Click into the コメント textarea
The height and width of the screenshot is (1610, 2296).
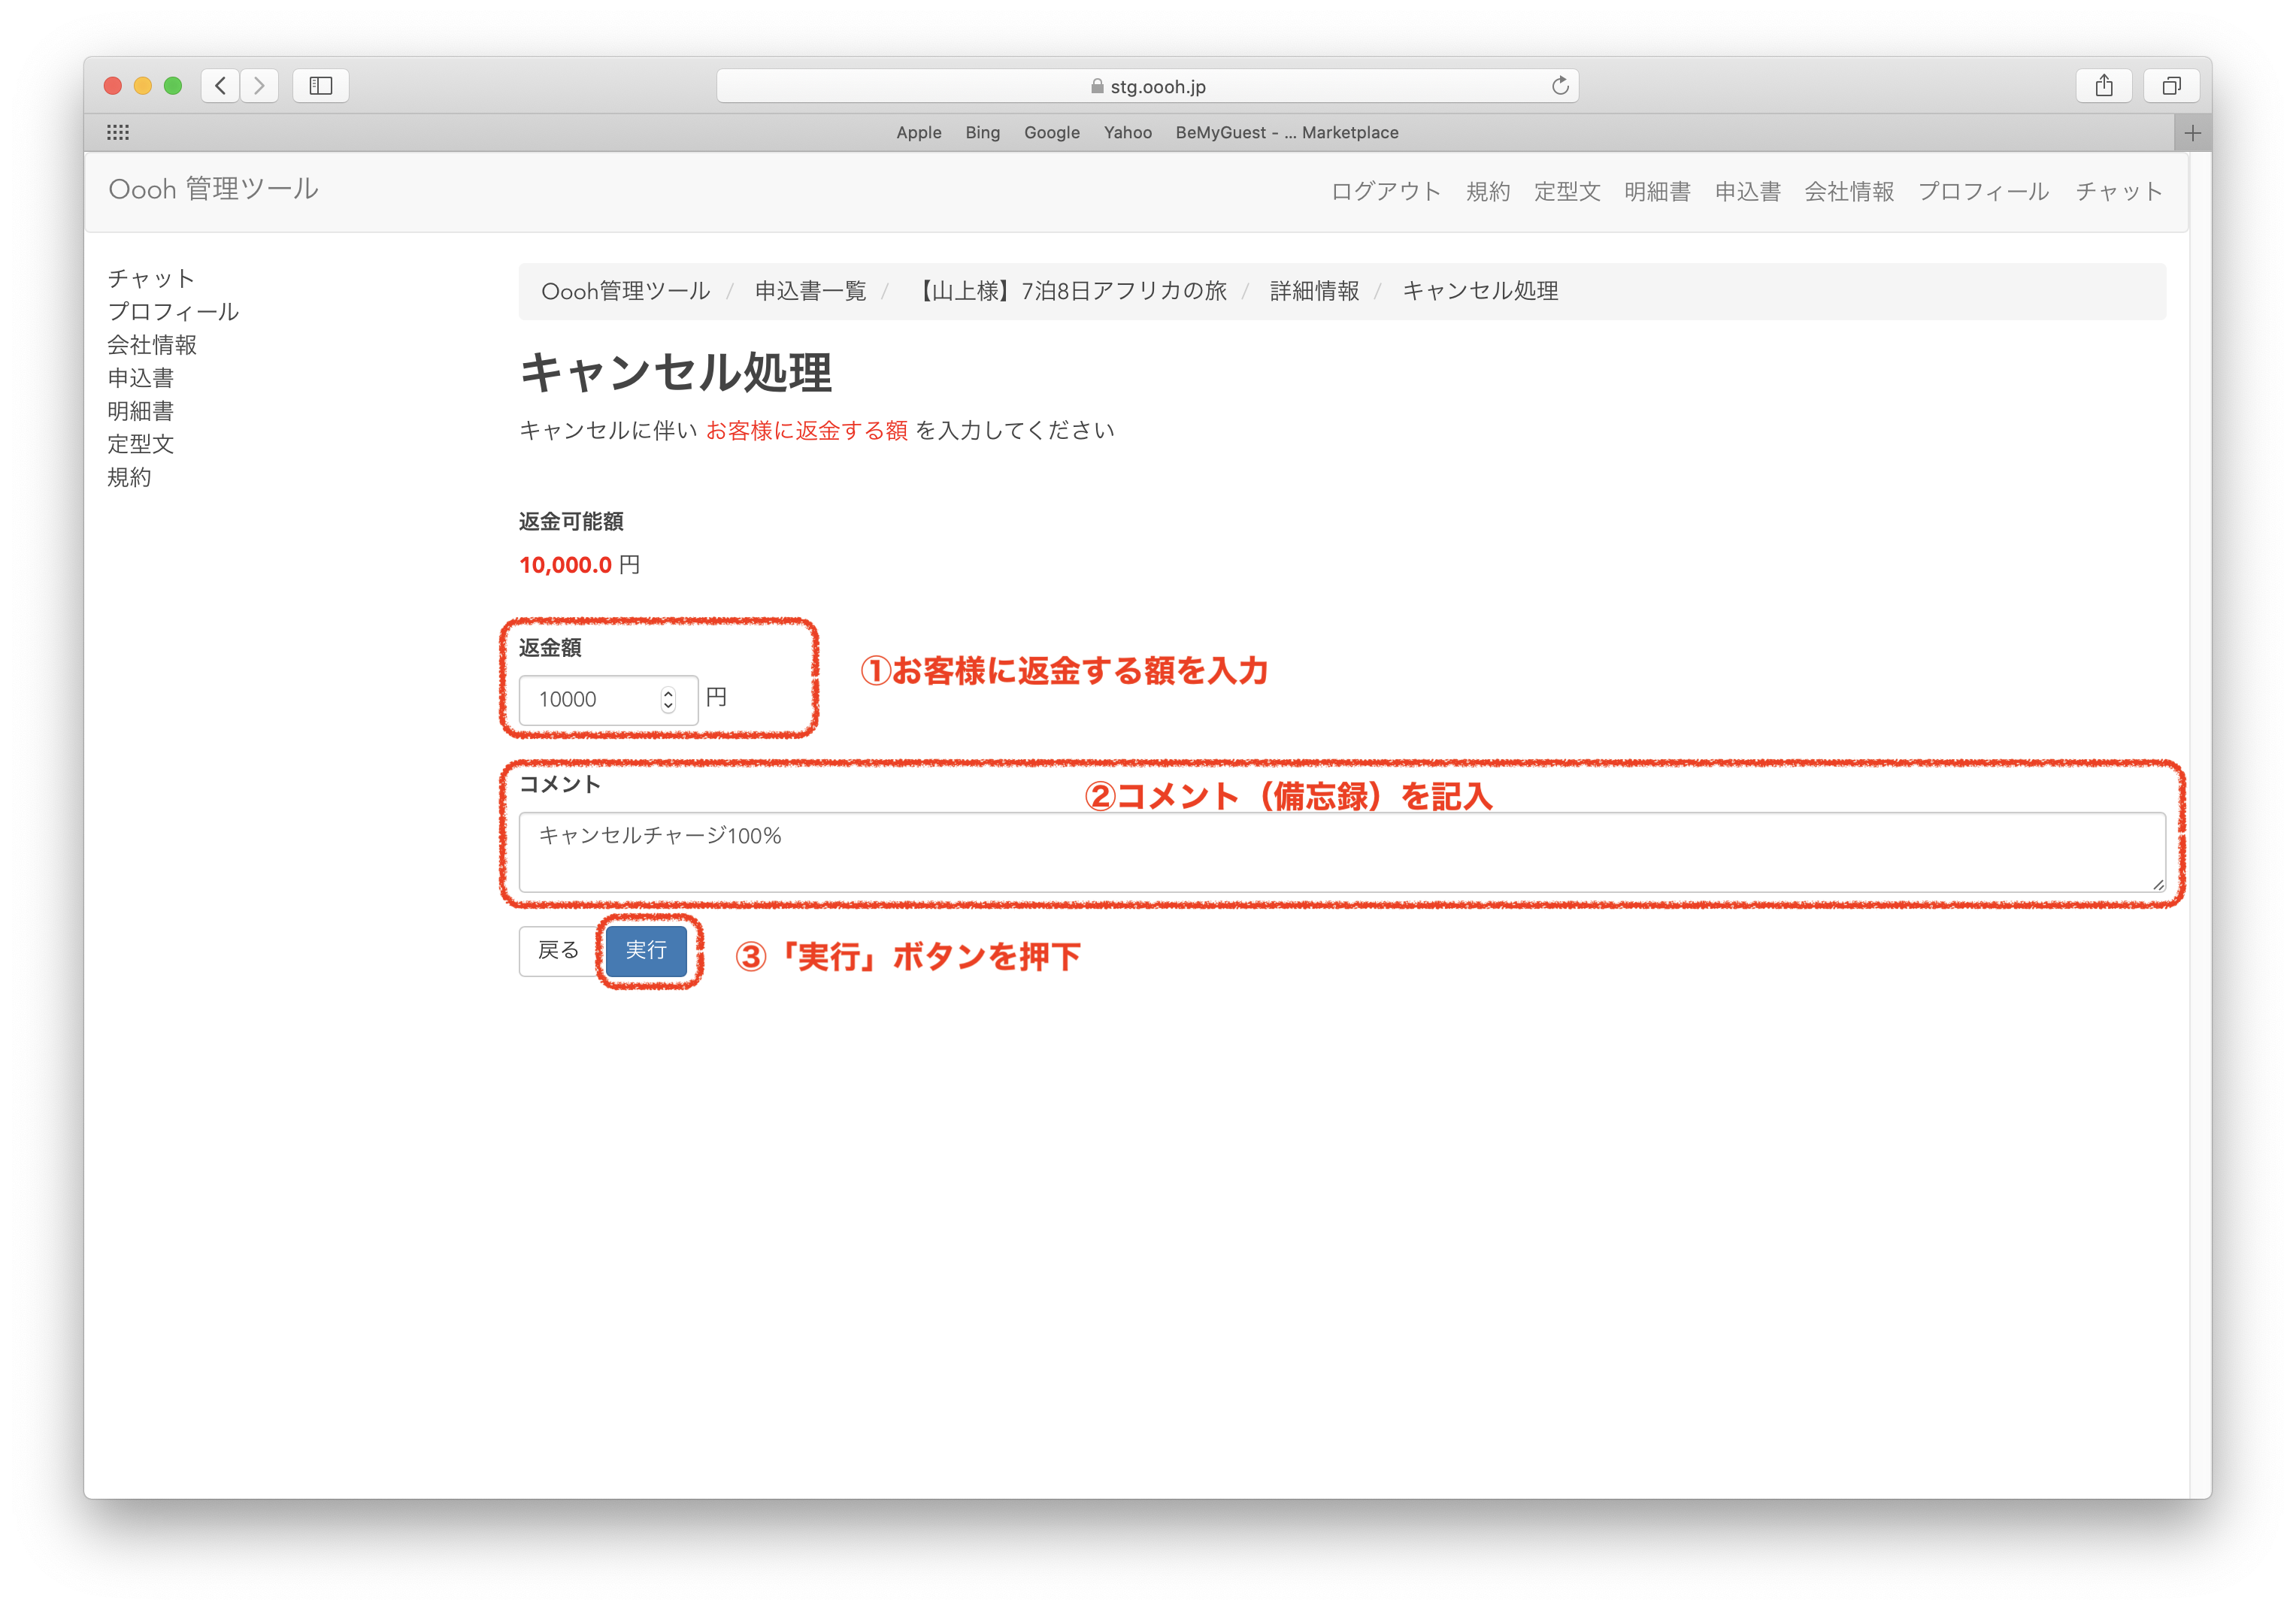tap(1341, 851)
